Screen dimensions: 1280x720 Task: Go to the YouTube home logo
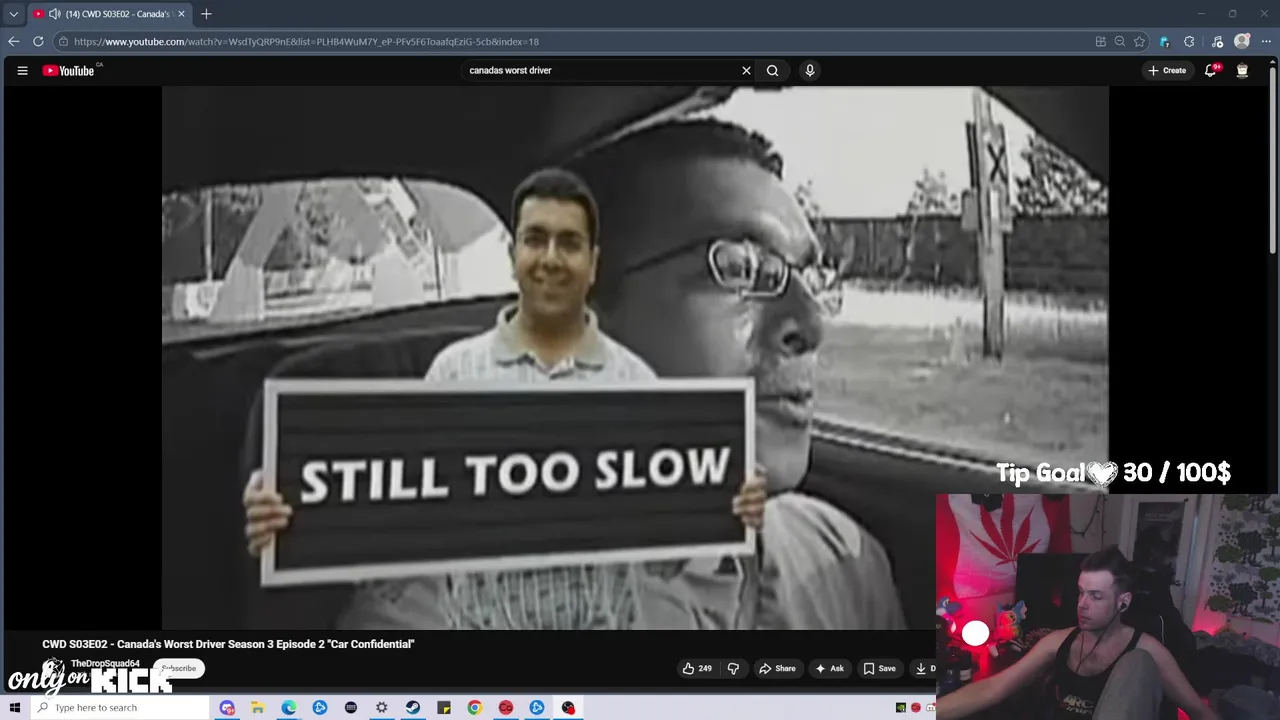point(68,70)
